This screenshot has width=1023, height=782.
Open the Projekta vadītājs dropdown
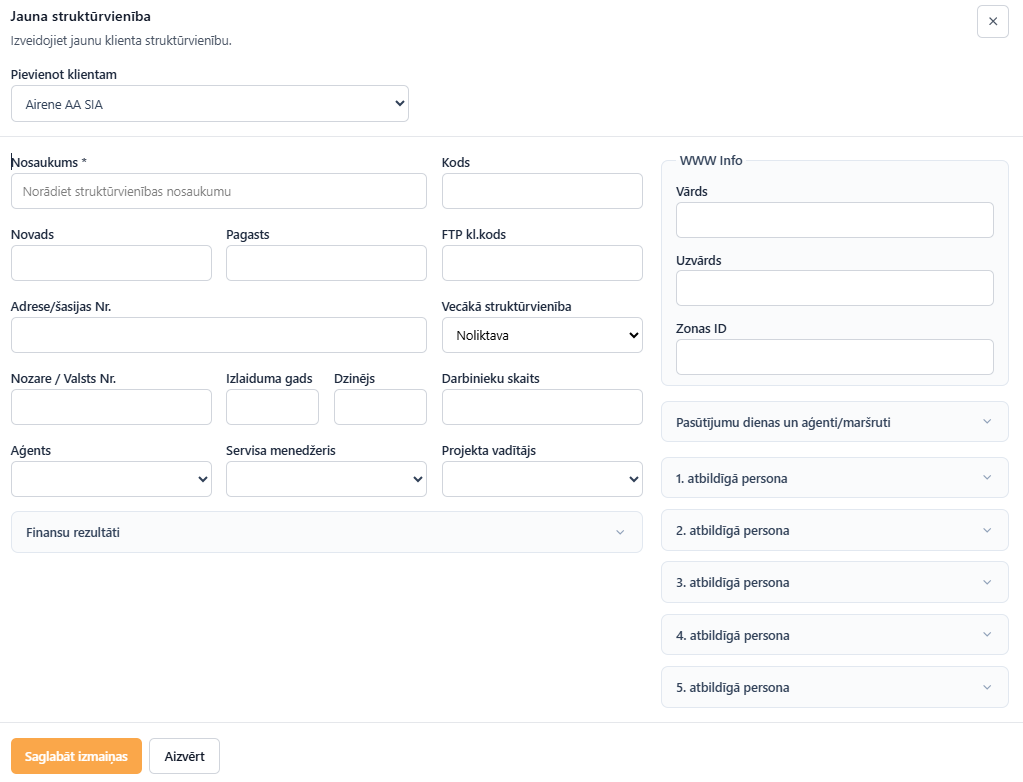[542, 479]
